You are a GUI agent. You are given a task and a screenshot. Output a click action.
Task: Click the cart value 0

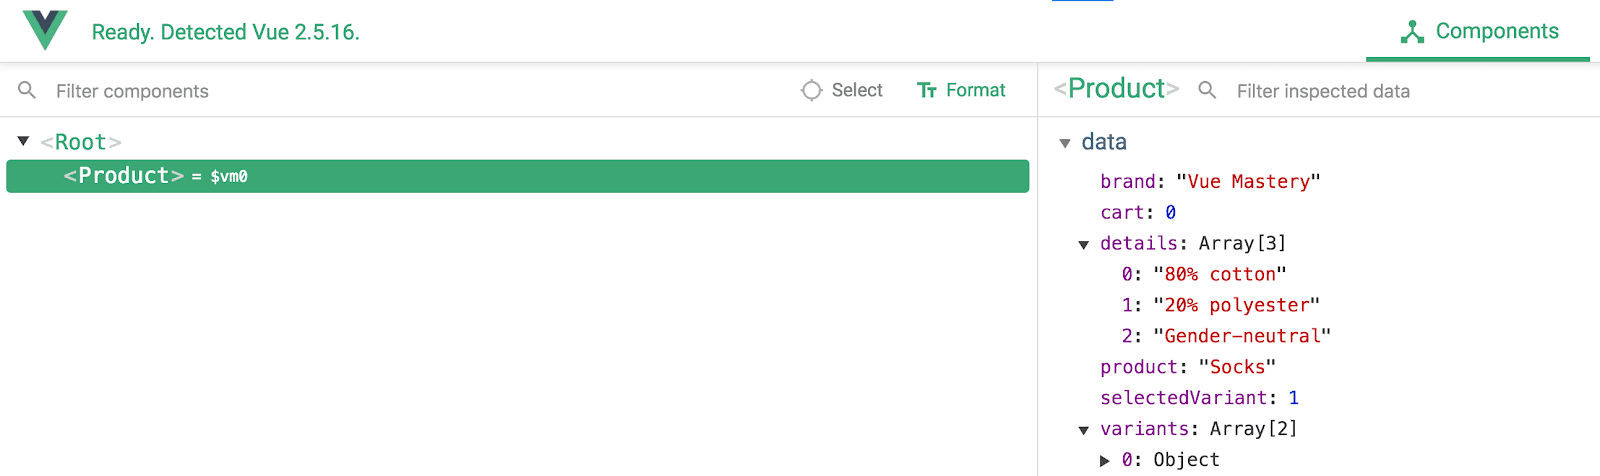(x=1170, y=213)
